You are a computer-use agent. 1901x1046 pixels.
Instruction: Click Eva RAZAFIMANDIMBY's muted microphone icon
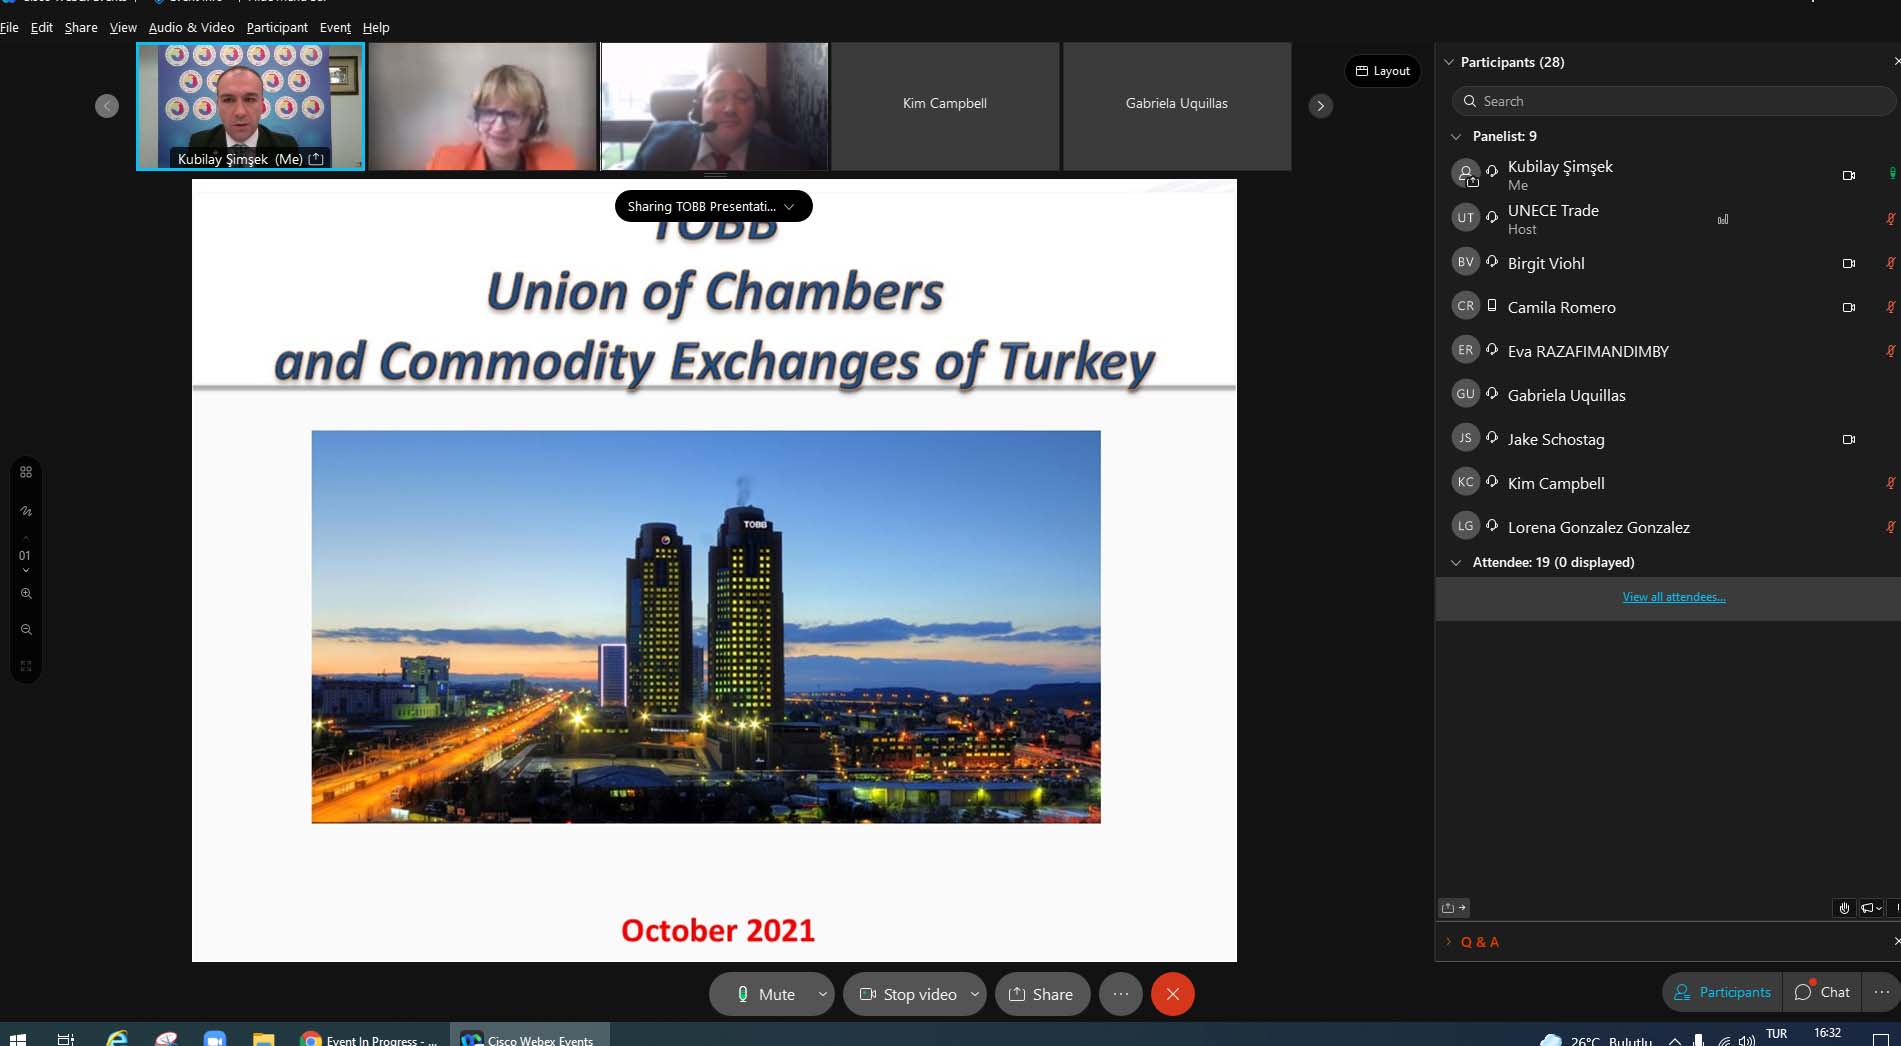[1891, 351]
